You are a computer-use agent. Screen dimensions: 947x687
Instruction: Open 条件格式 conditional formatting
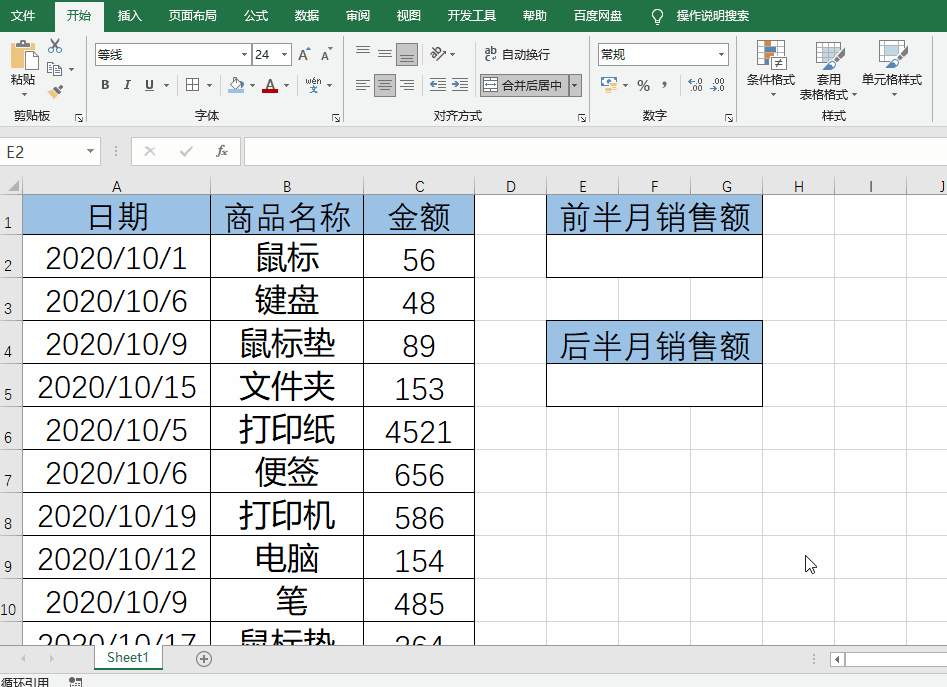[x=771, y=68]
